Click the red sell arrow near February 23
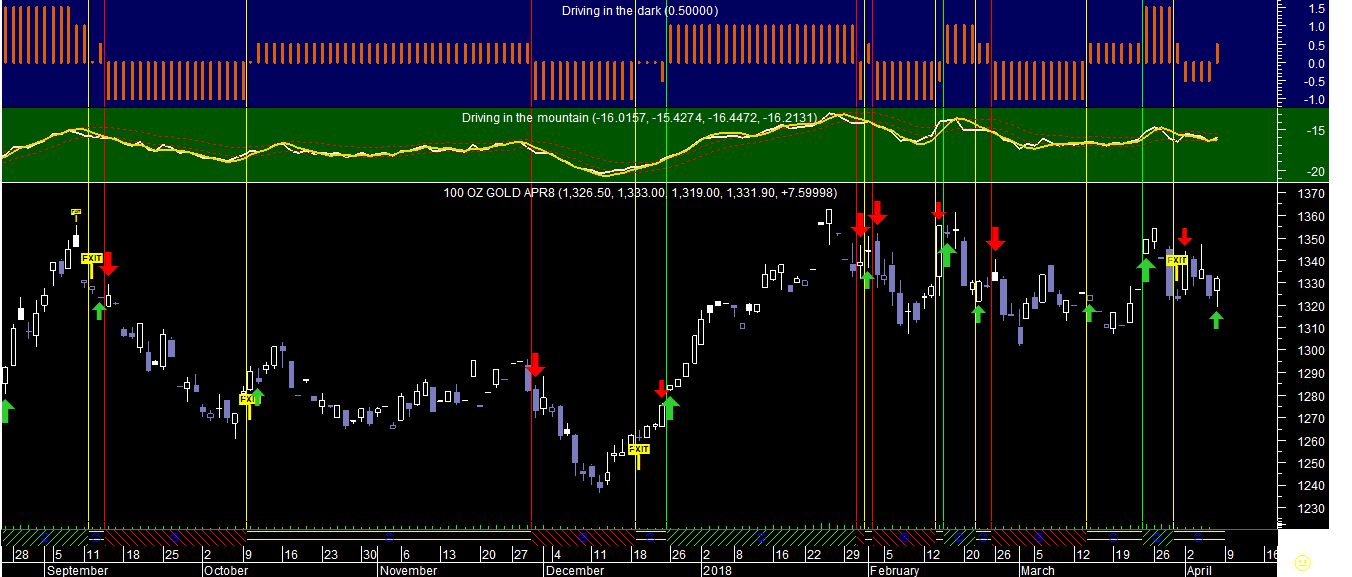 [x=995, y=238]
